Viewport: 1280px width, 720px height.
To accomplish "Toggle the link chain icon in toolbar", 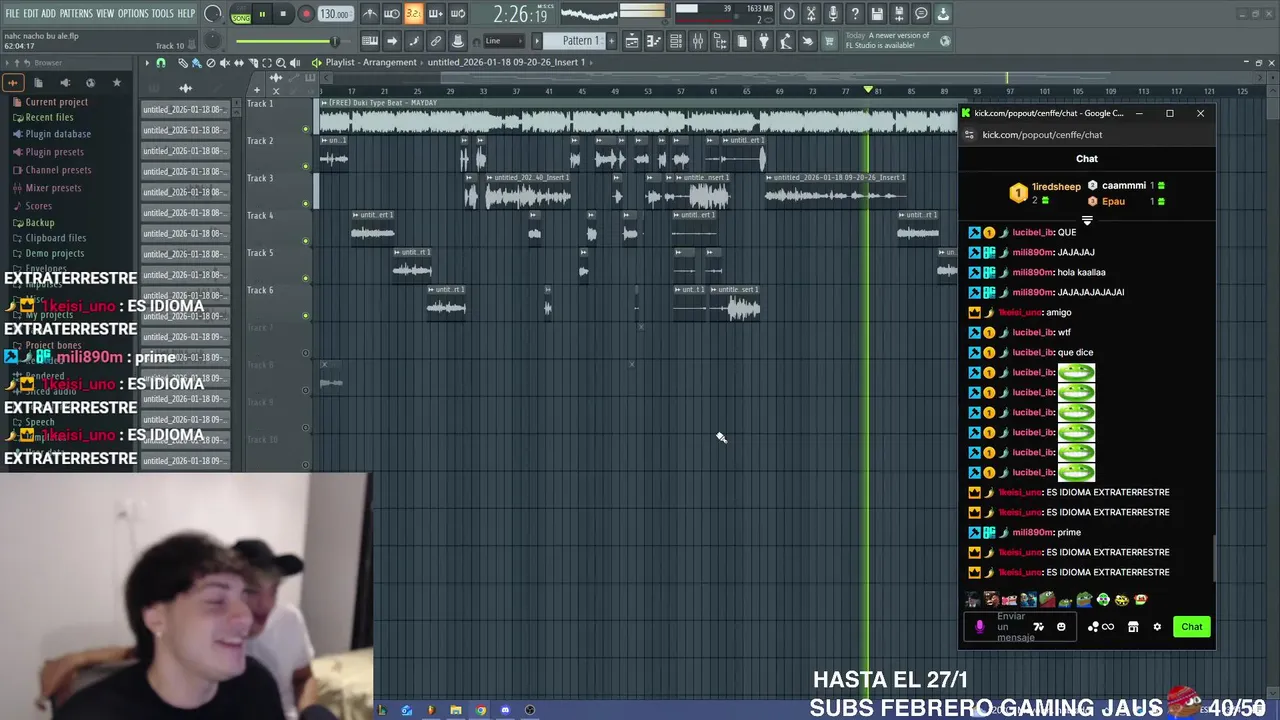I will coord(436,41).
